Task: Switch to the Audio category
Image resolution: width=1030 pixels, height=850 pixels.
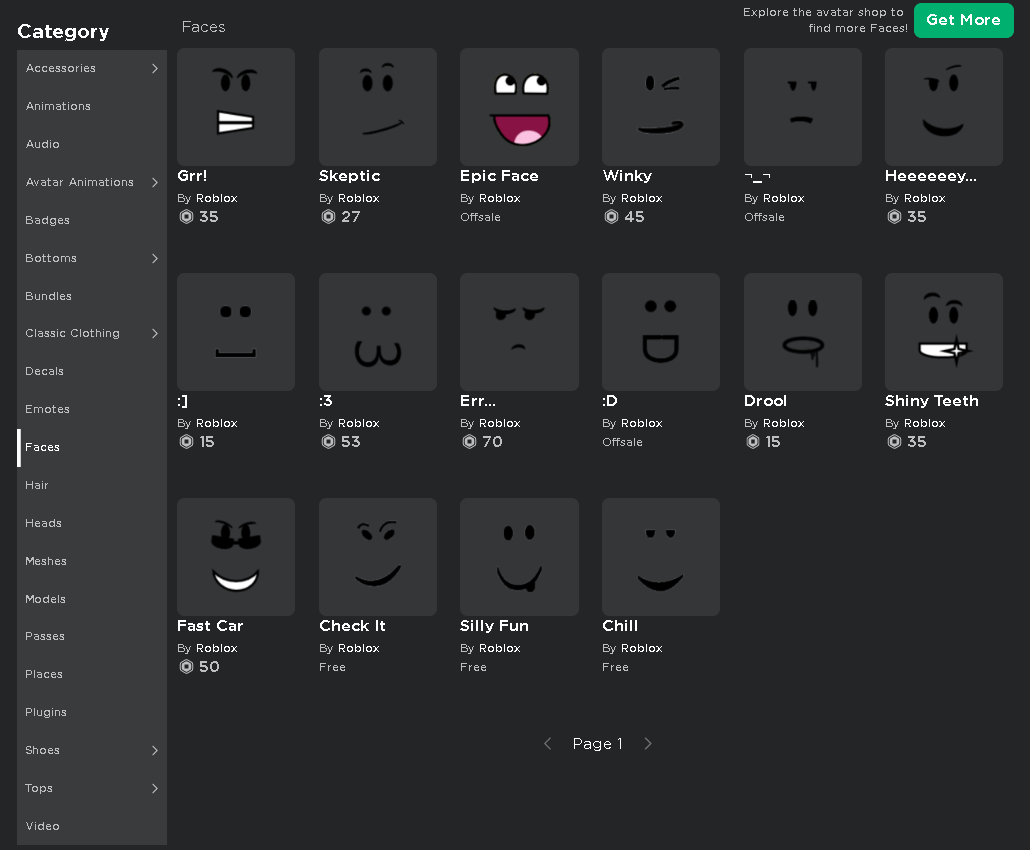Action: (x=92, y=145)
